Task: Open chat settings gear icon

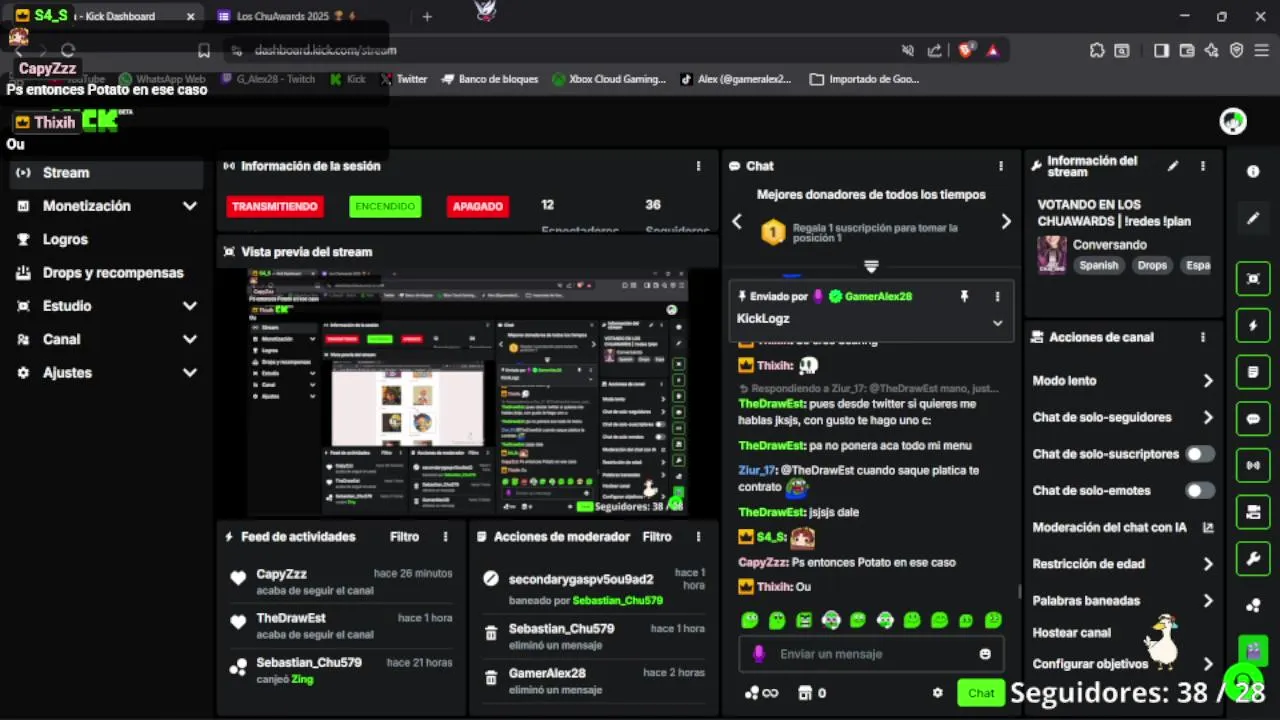Action: point(937,693)
